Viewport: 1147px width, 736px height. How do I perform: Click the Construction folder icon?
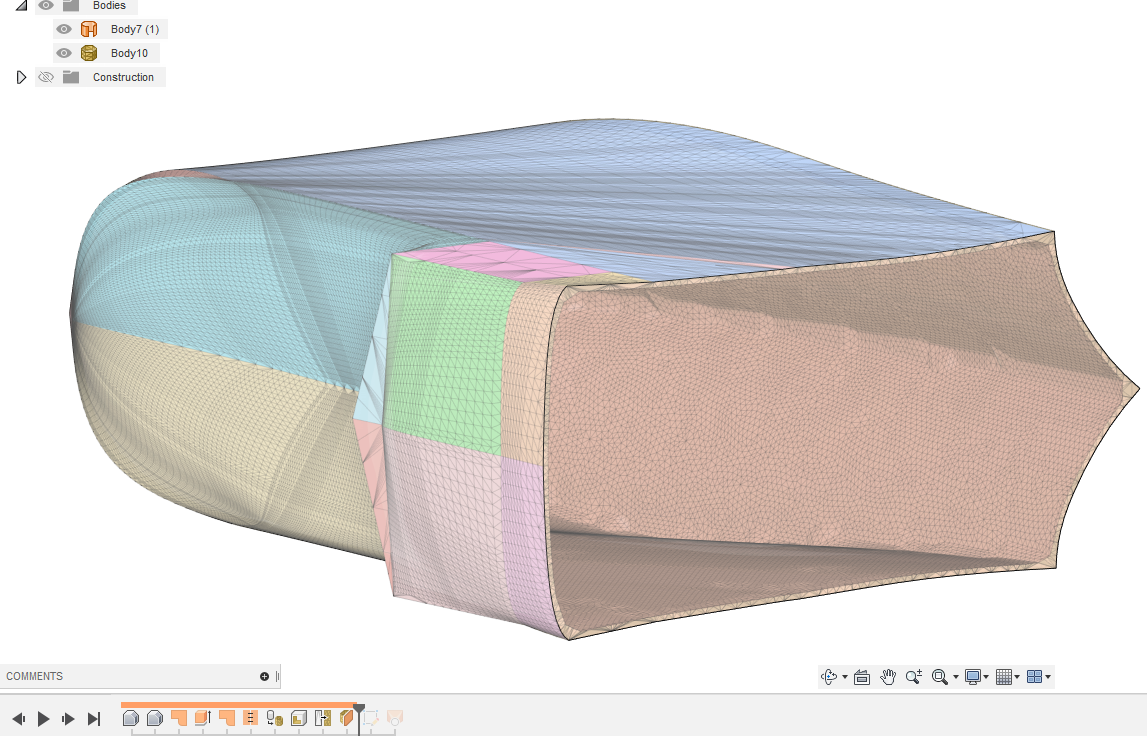coord(71,77)
